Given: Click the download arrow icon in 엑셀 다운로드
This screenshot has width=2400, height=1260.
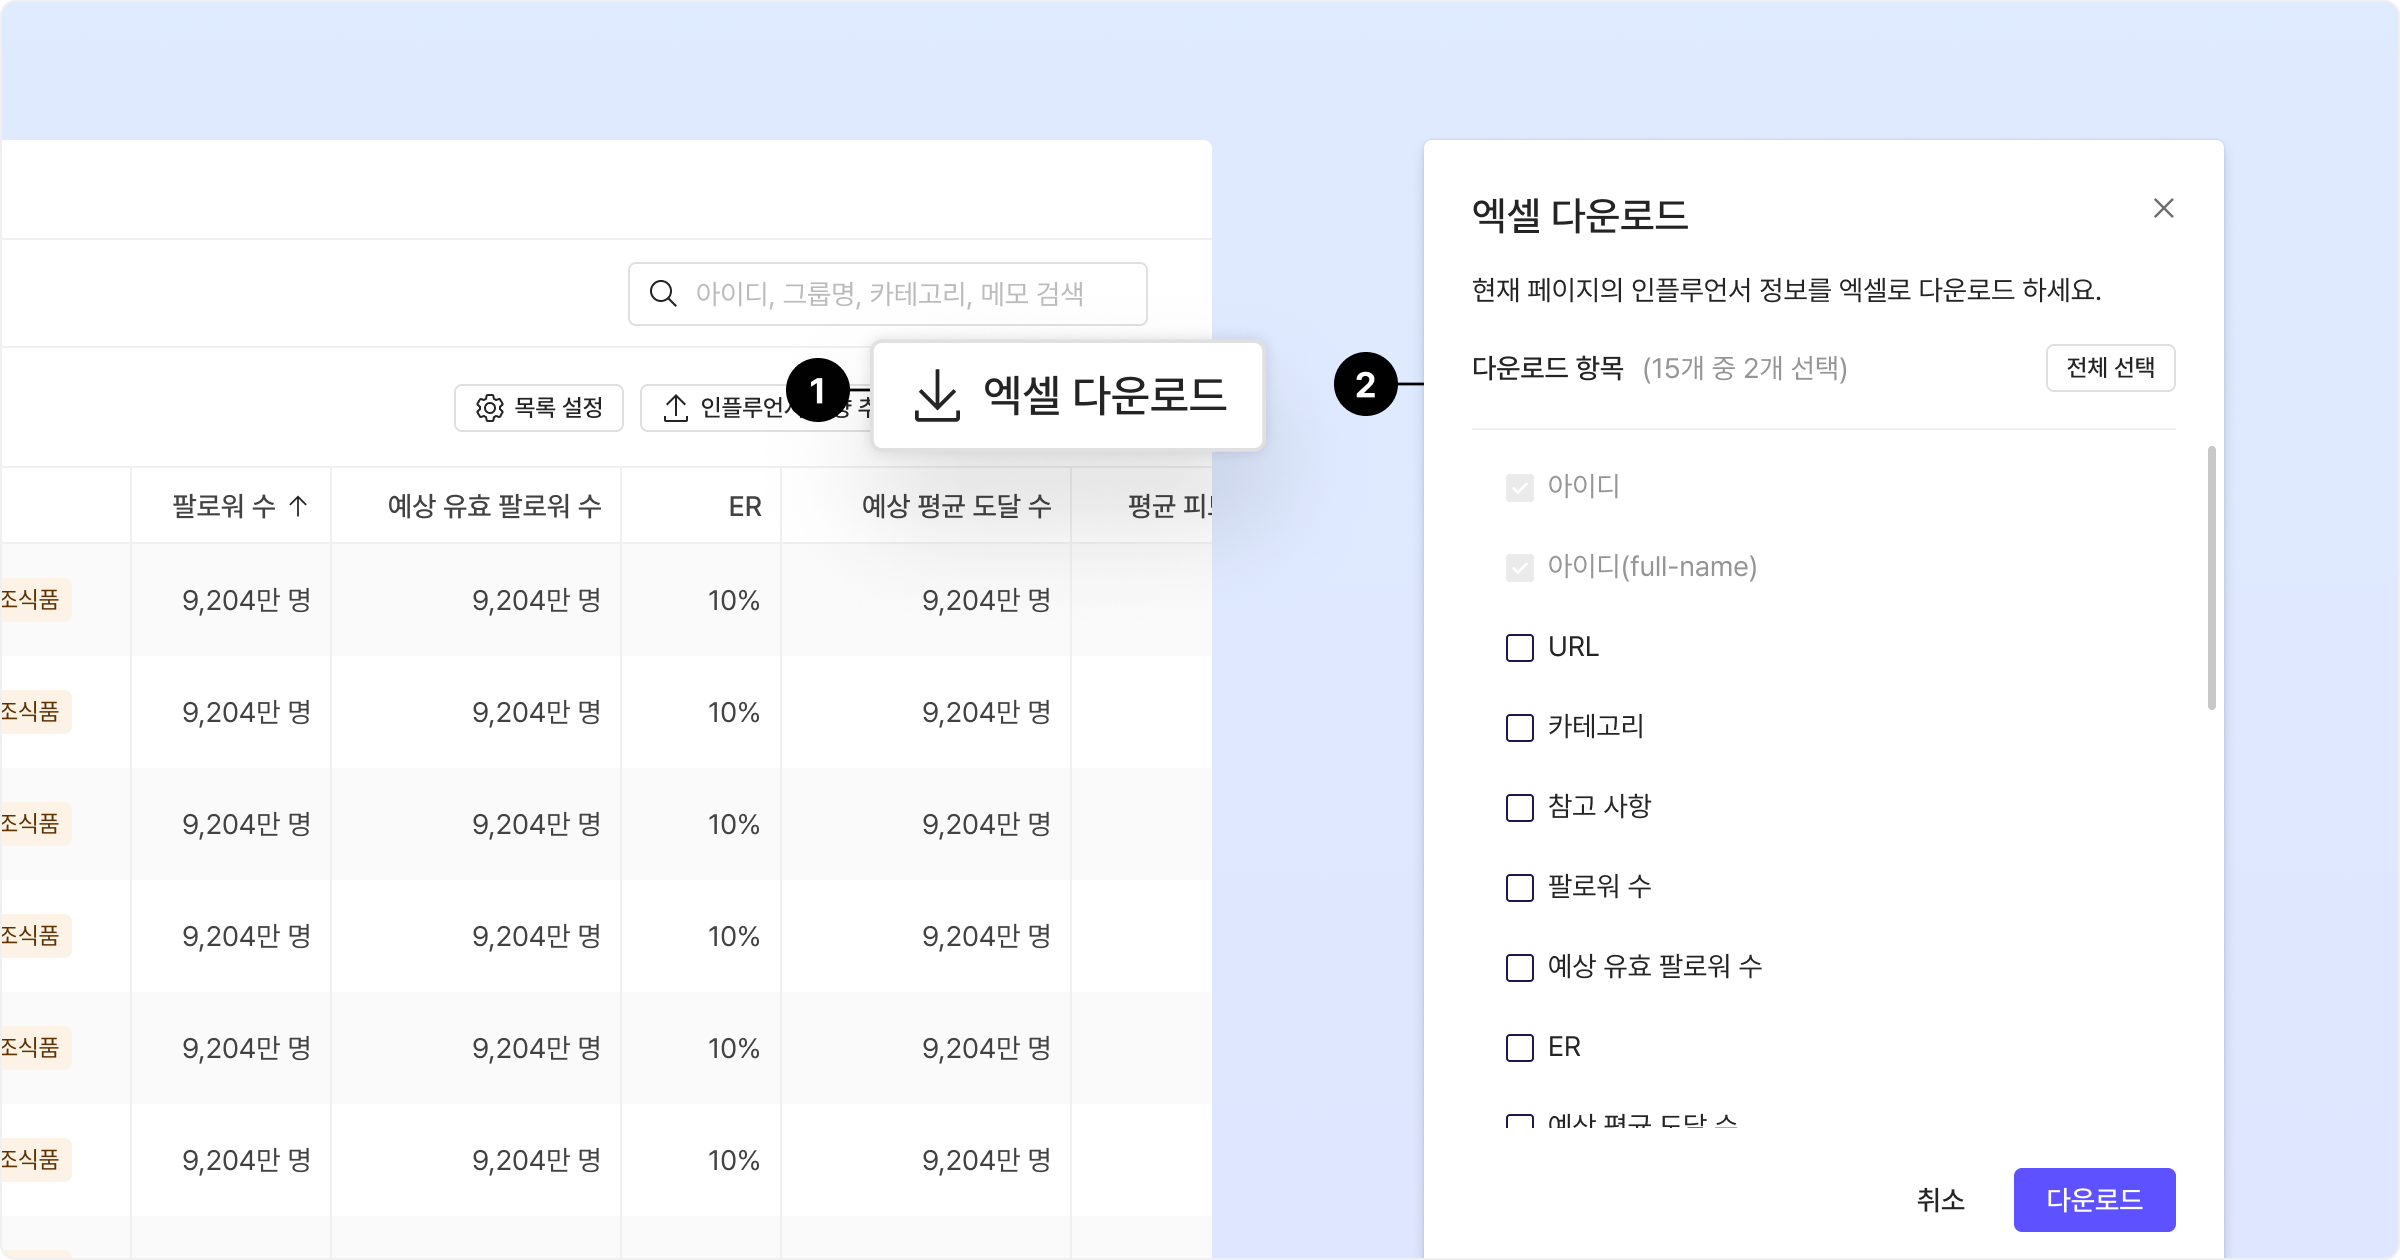Looking at the screenshot, I should point(937,396).
